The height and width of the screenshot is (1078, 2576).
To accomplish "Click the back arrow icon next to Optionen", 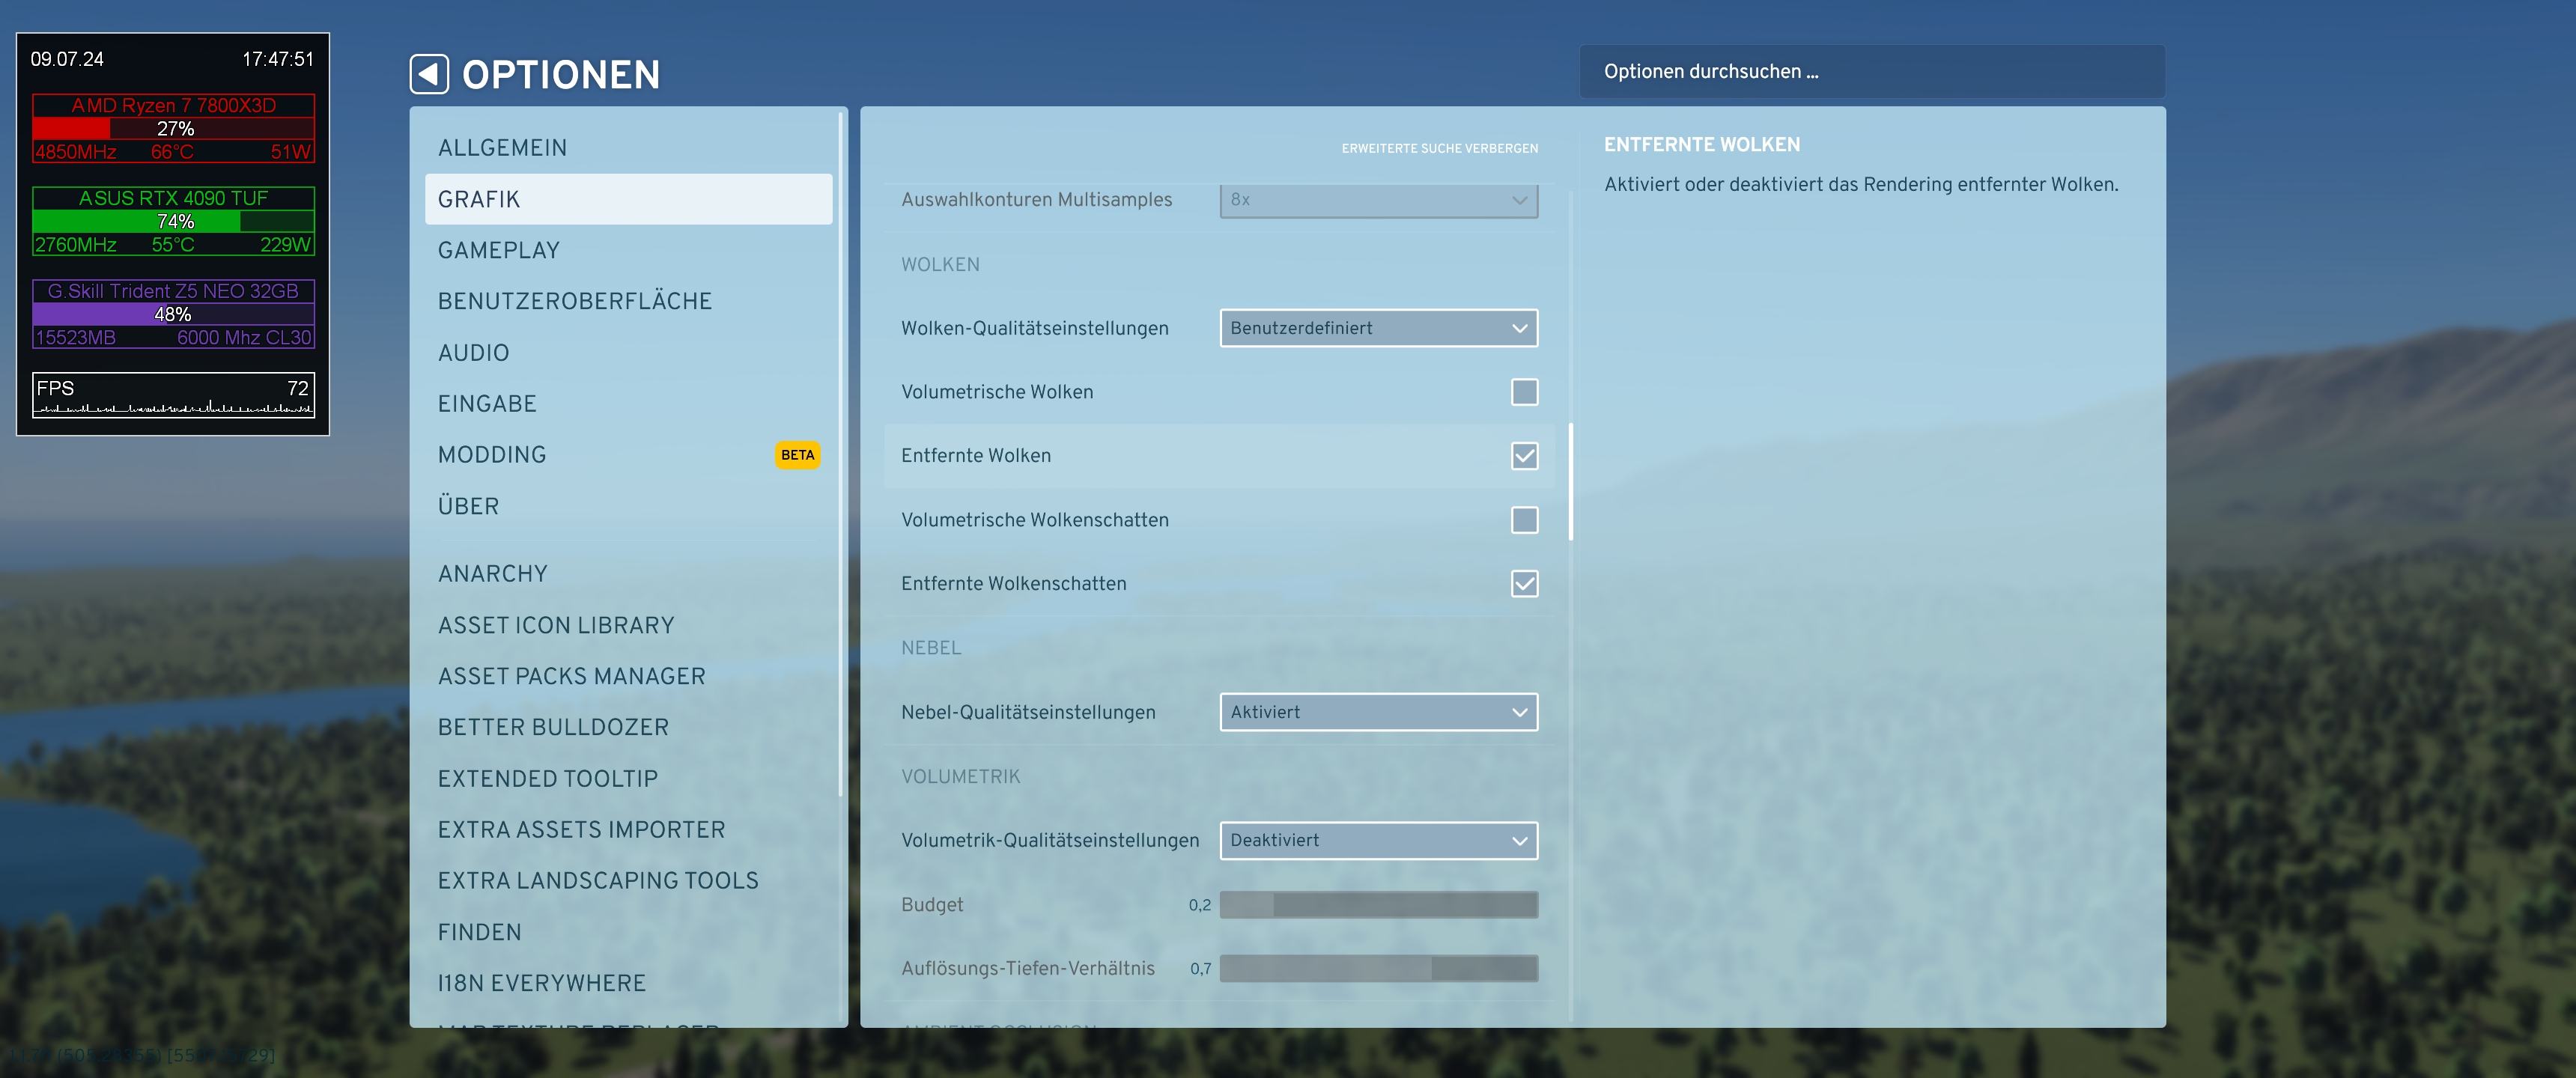I will coord(429,74).
